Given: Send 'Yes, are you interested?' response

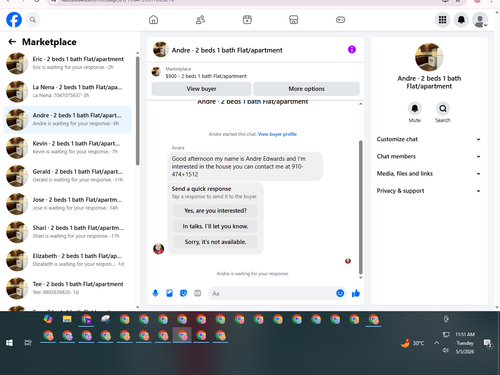Looking at the screenshot, I should 215,211.
